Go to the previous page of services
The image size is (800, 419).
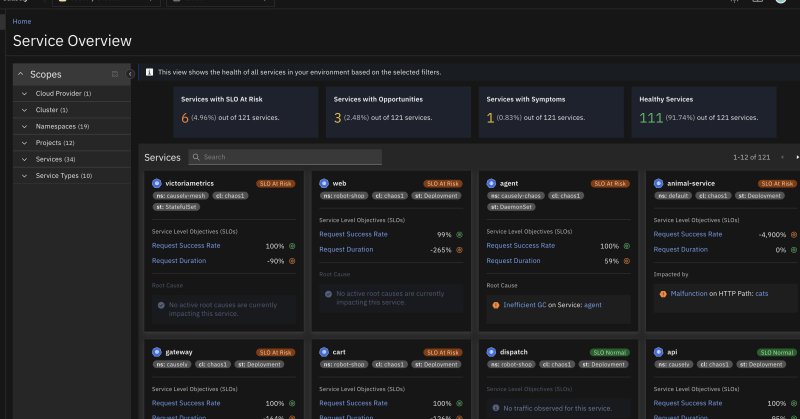tap(782, 157)
